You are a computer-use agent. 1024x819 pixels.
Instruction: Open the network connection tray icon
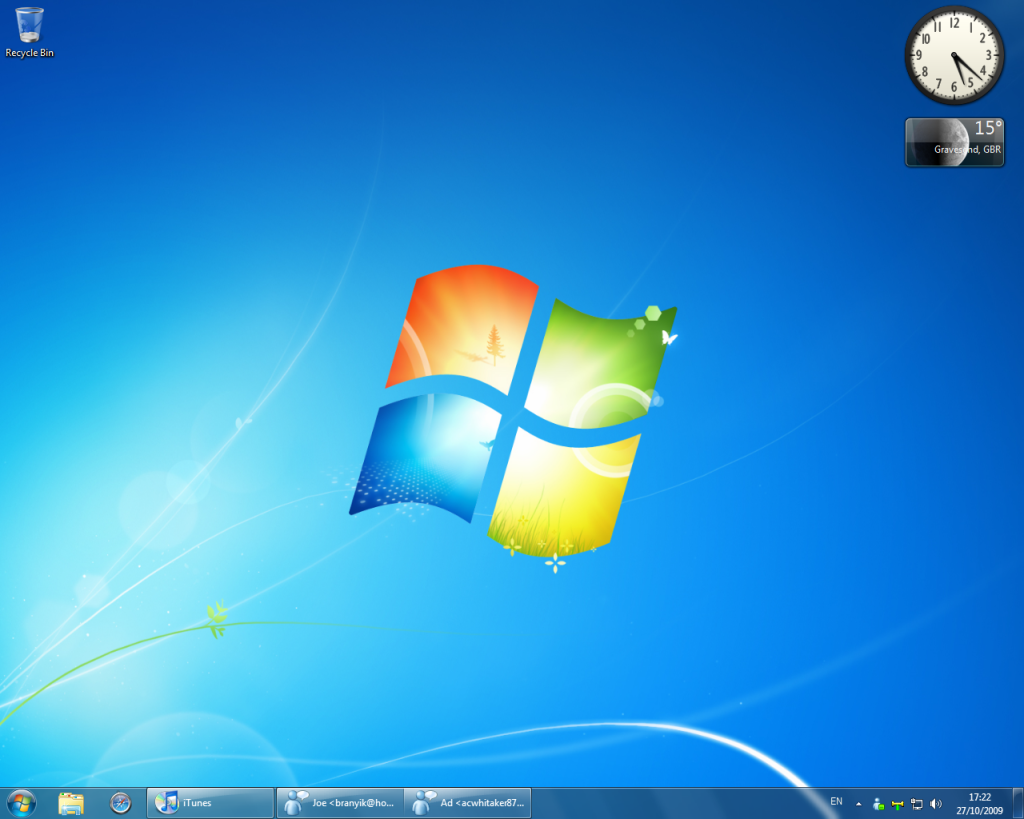(x=917, y=804)
